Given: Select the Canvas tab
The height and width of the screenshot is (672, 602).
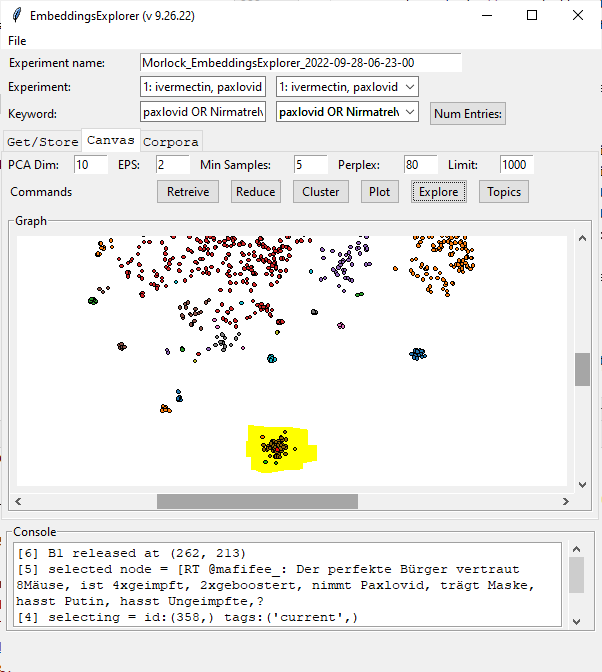Looking at the screenshot, I should coord(110,139).
